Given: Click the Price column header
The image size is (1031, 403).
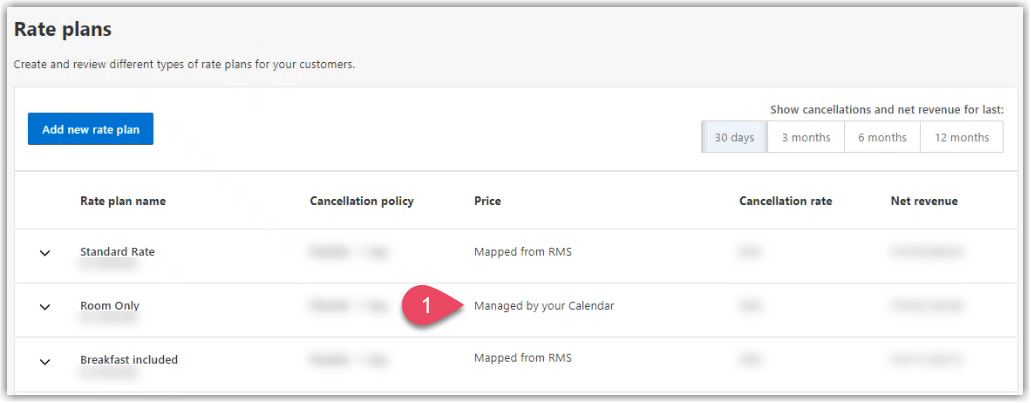Looking at the screenshot, I should (487, 201).
